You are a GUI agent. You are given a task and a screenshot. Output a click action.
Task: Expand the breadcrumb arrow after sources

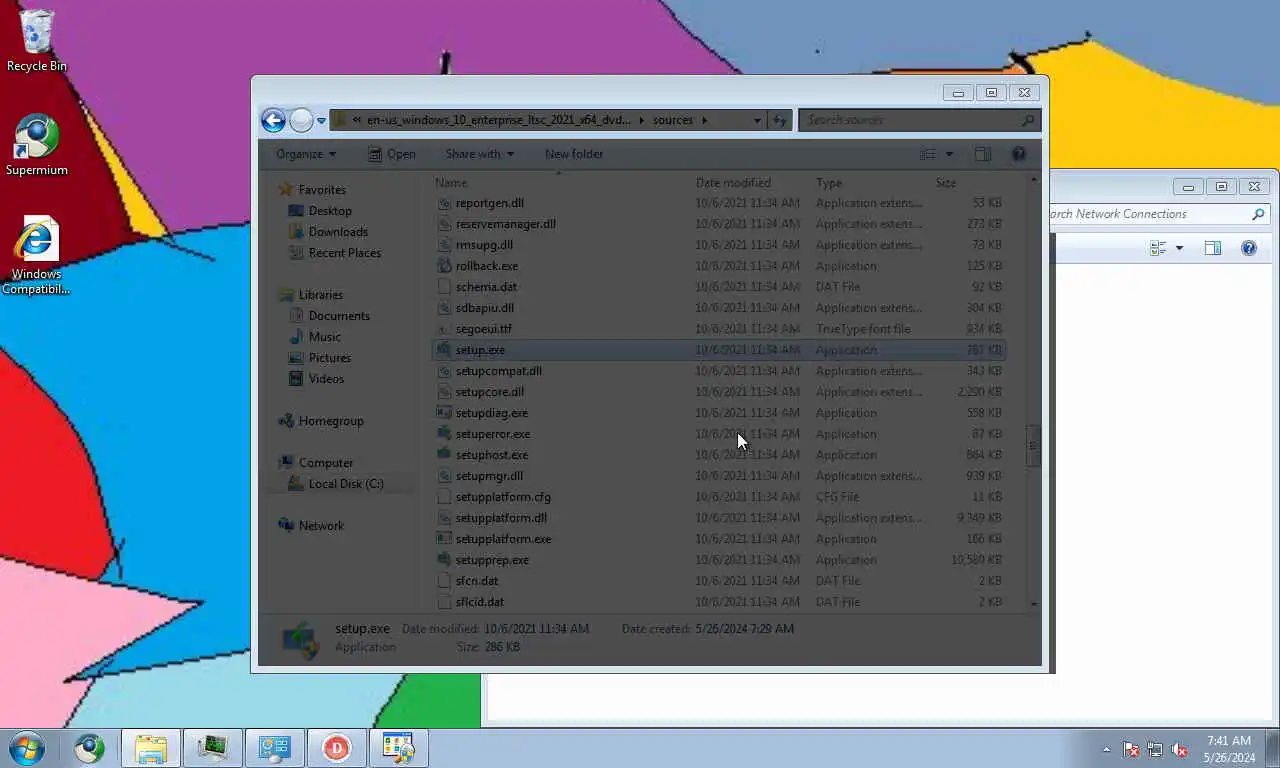[704, 120]
